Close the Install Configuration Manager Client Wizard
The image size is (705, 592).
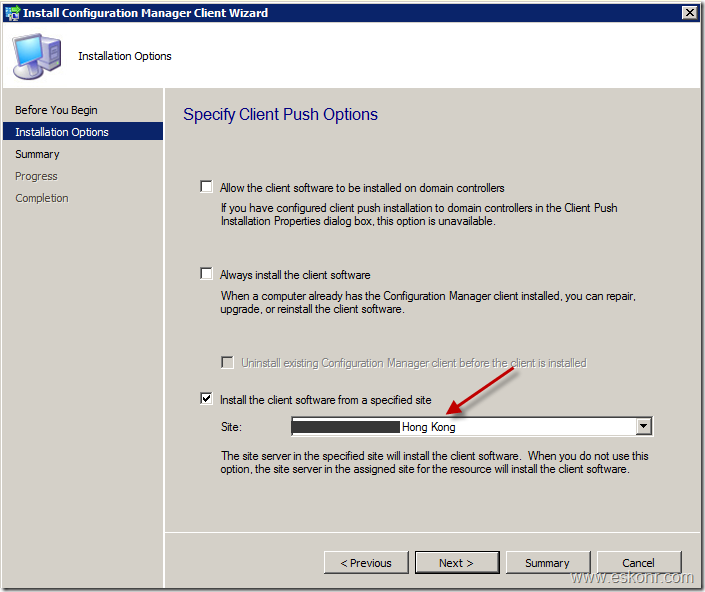coord(689,12)
